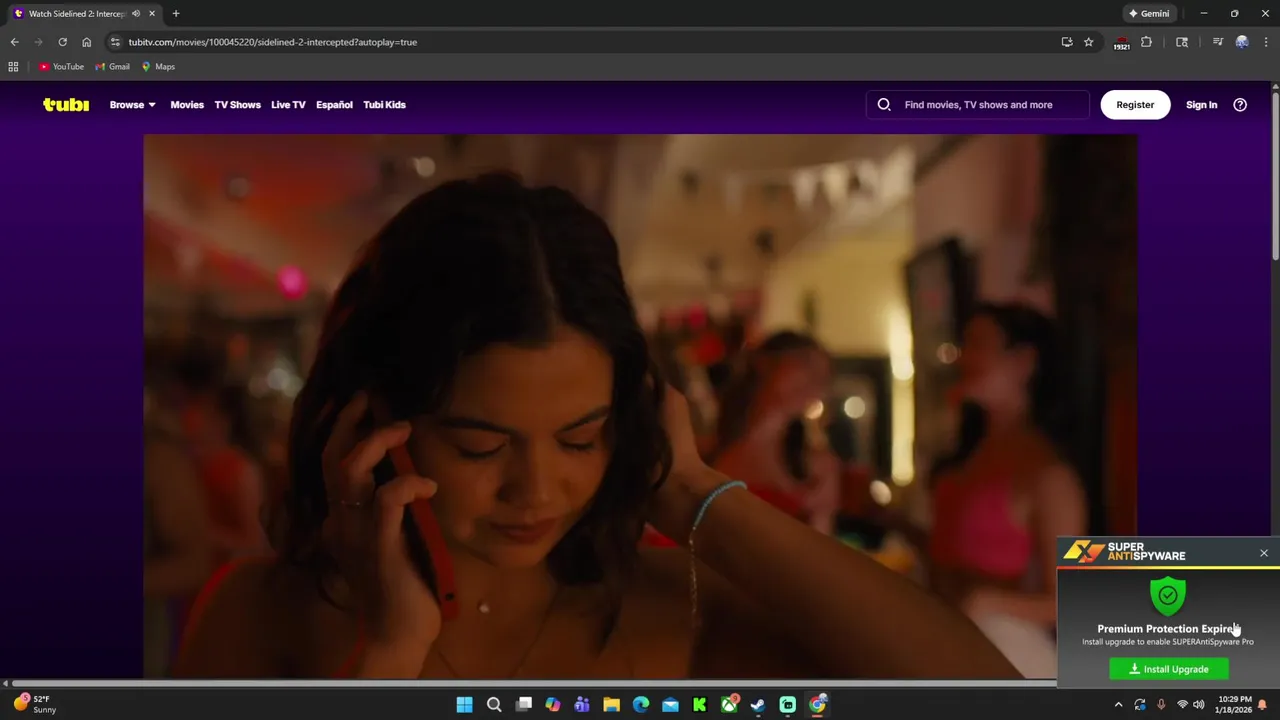Image resolution: width=1280 pixels, height=720 pixels.
Task: Open Copilot from the taskbar
Action: (x=553, y=705)
